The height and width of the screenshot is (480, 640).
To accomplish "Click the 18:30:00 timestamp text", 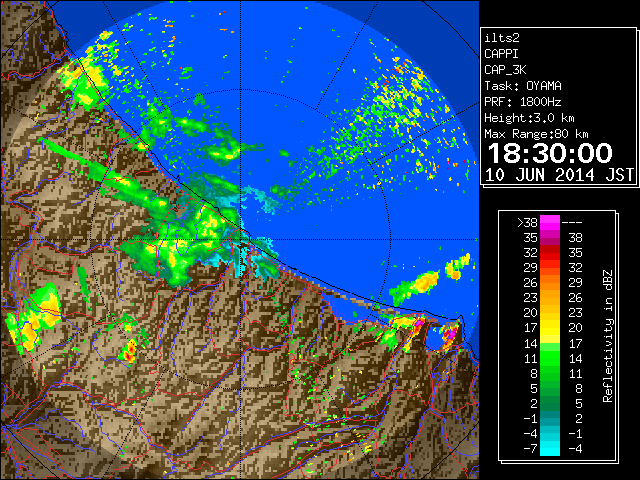I will click(x=550, y=153).
